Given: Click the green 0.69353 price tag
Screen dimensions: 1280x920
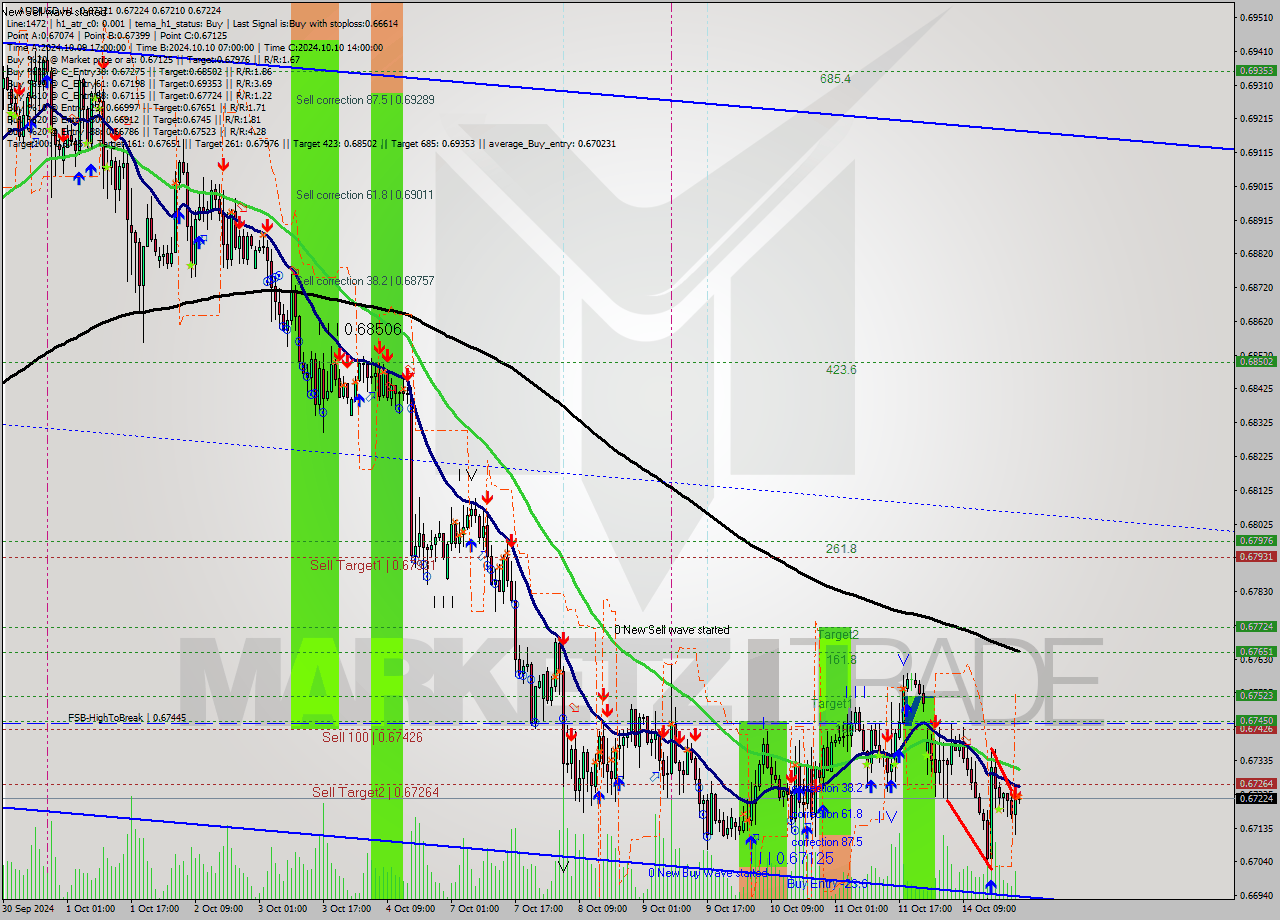Looking at the screenshot, I should pyautogui.click(x=1256, y=70).
